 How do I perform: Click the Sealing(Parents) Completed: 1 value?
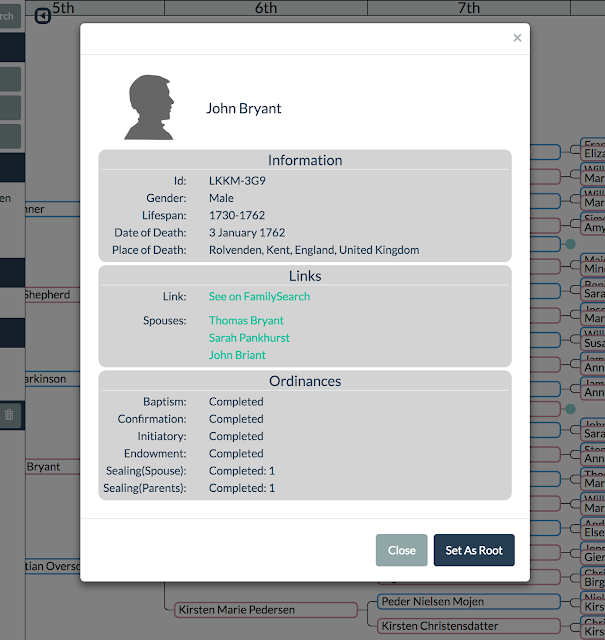242,488
